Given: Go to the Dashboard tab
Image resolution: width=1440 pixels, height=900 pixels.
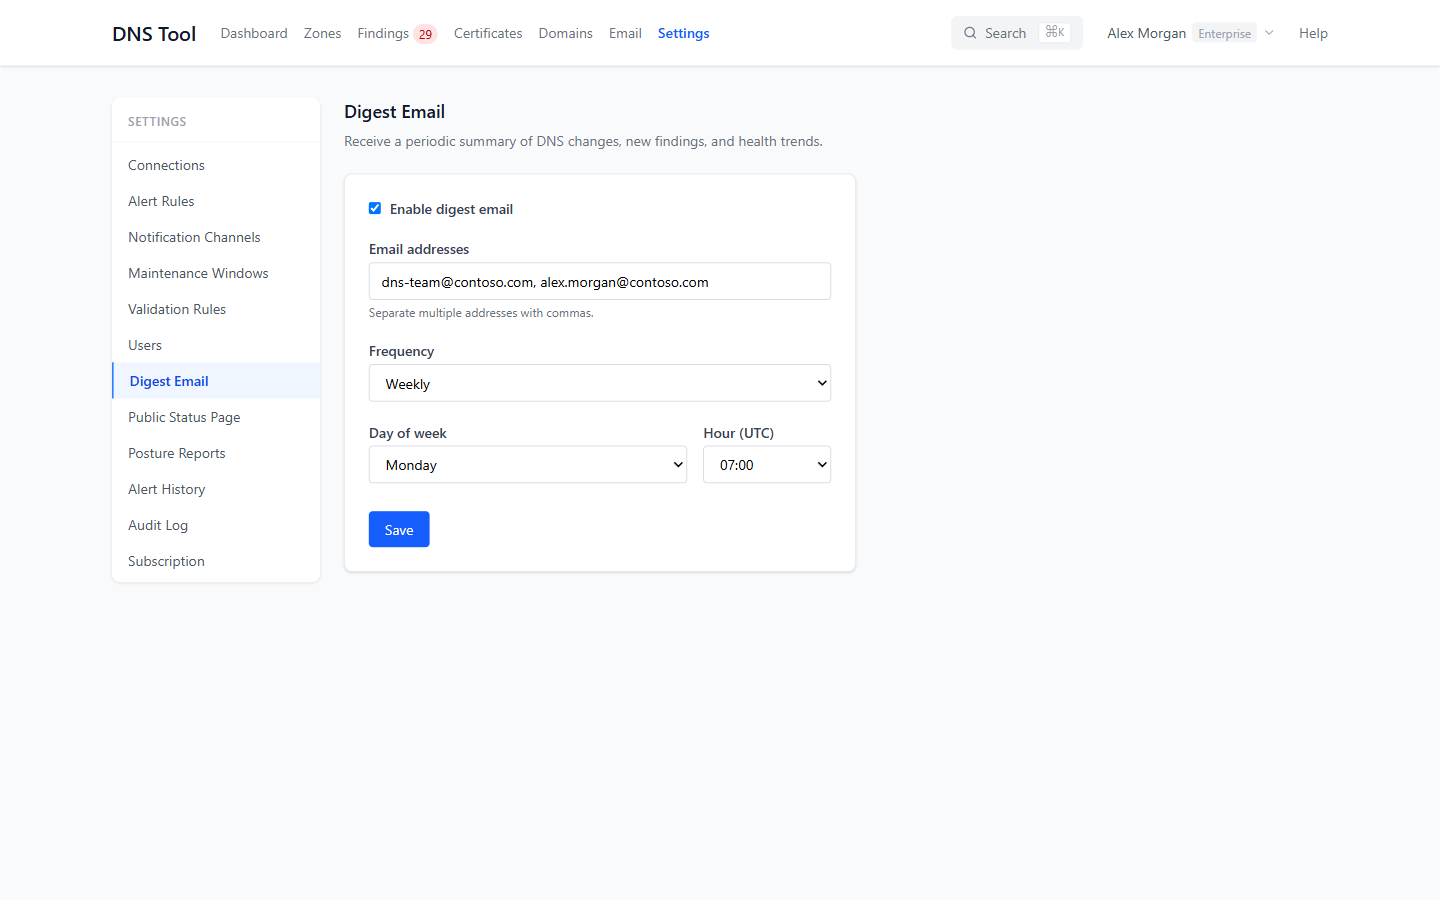Looking at the screenshot, I should coord(254,33).
